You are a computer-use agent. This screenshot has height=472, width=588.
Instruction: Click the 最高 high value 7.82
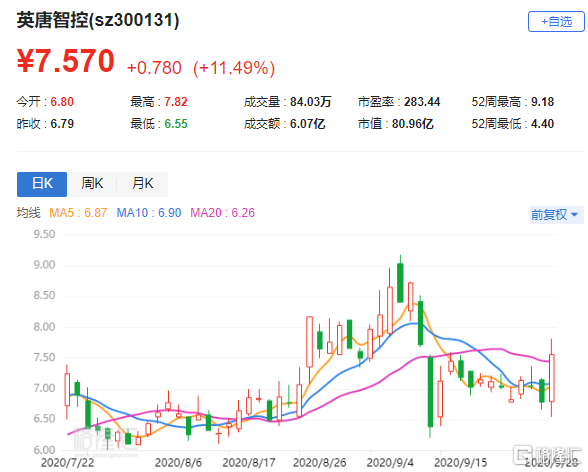click(x=176, y=102)
